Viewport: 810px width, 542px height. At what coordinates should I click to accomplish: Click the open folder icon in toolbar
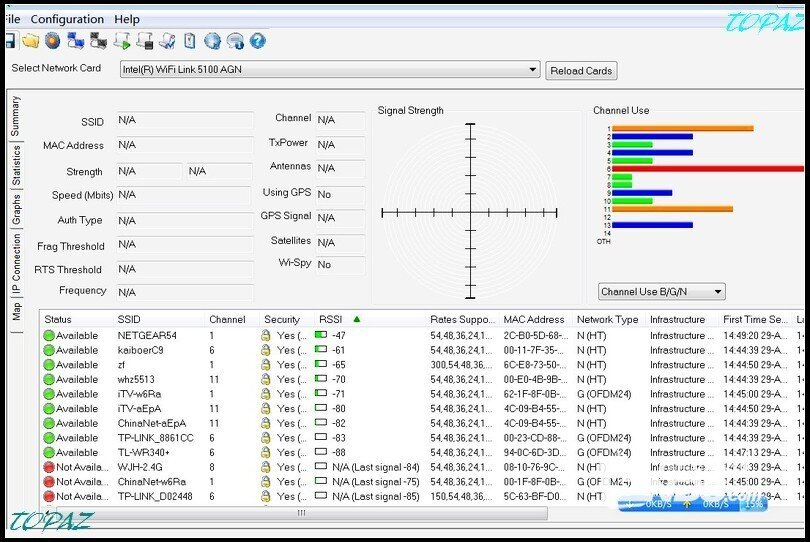pos(30,41)
